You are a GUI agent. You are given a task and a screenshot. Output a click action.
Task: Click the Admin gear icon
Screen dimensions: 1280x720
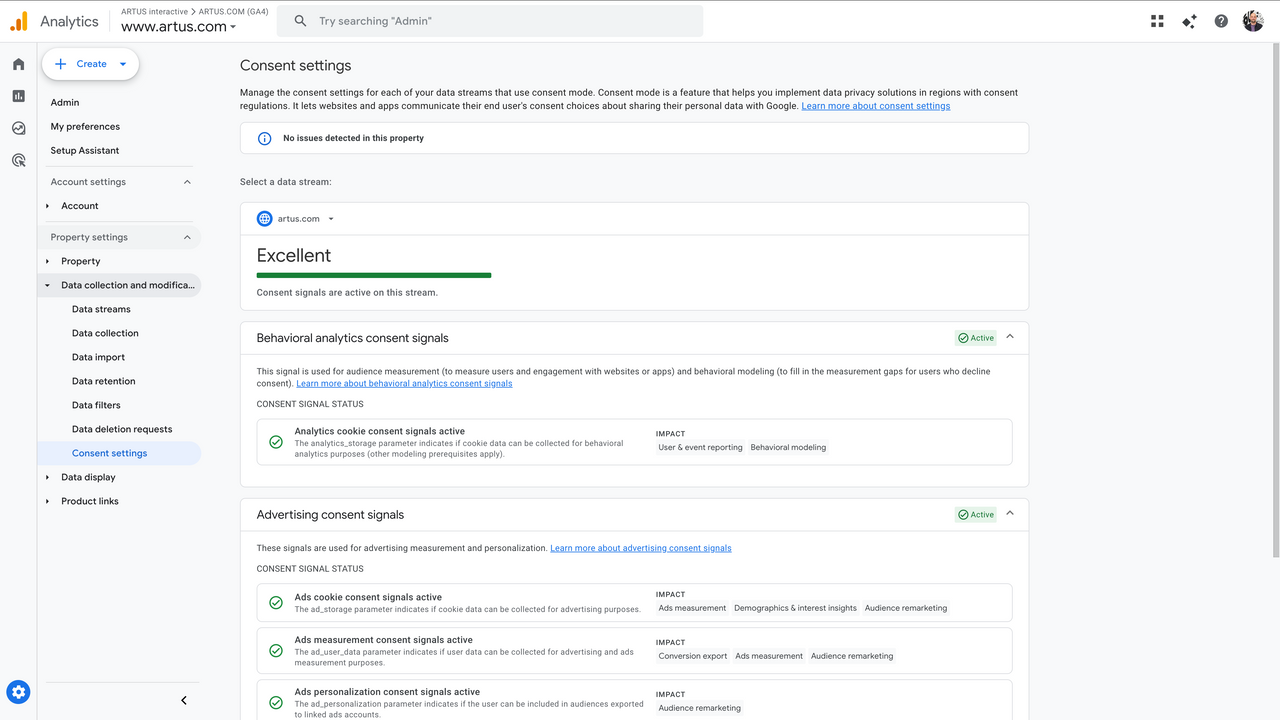(x=18, y=691)
